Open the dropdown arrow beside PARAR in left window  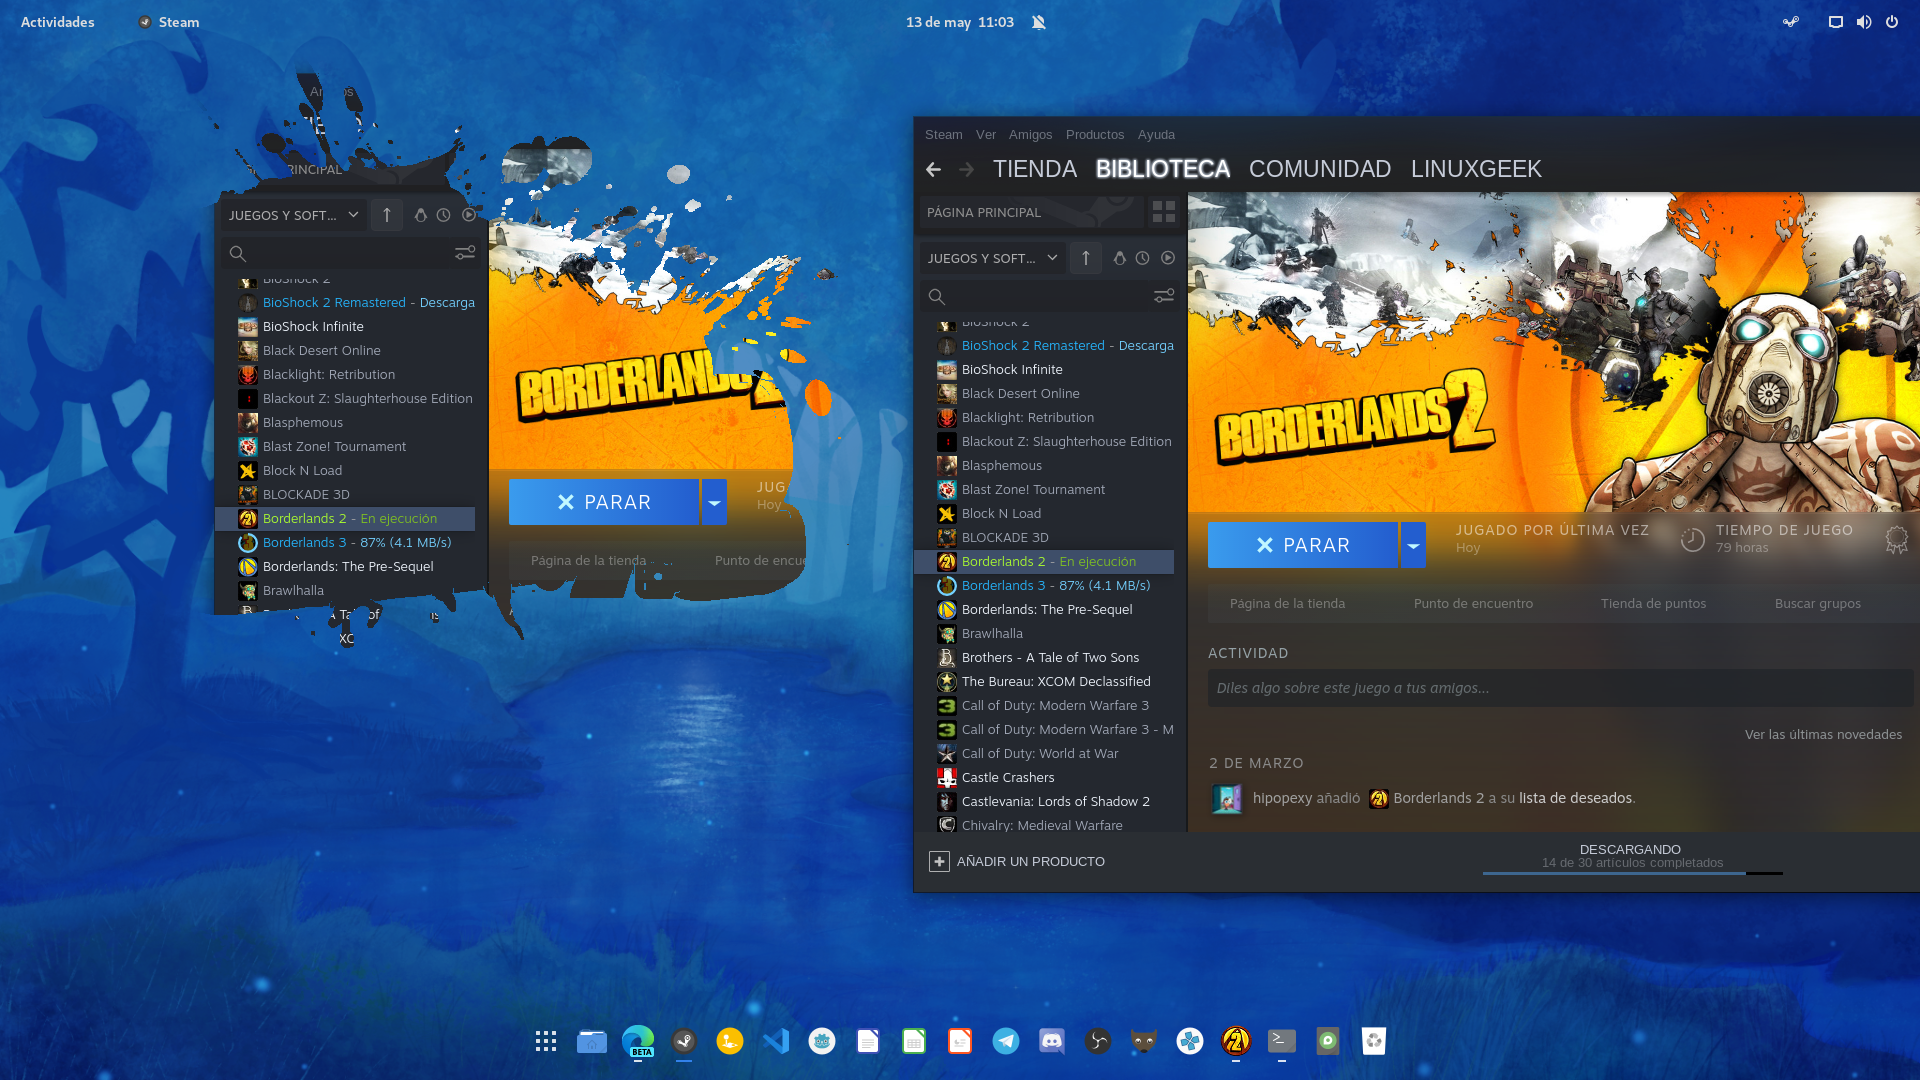tap(714, 502)
